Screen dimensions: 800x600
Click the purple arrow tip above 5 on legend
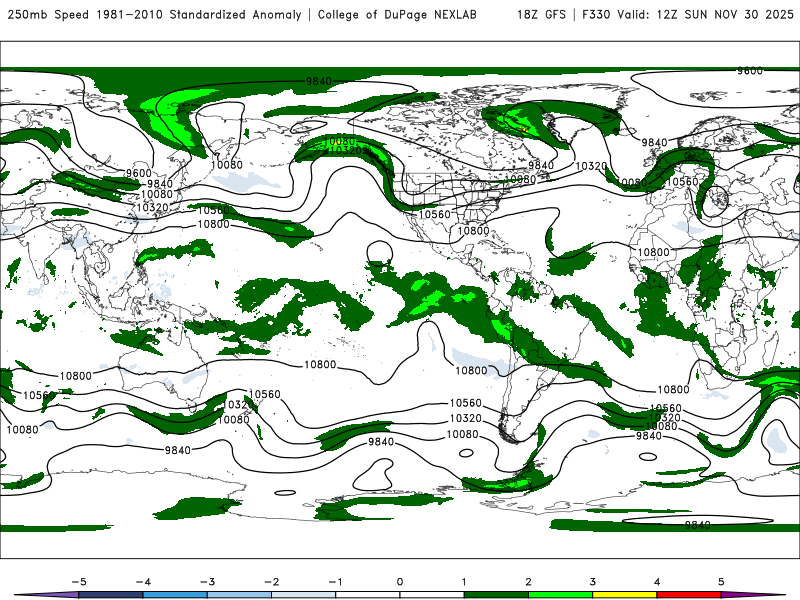tap(753, 595)
